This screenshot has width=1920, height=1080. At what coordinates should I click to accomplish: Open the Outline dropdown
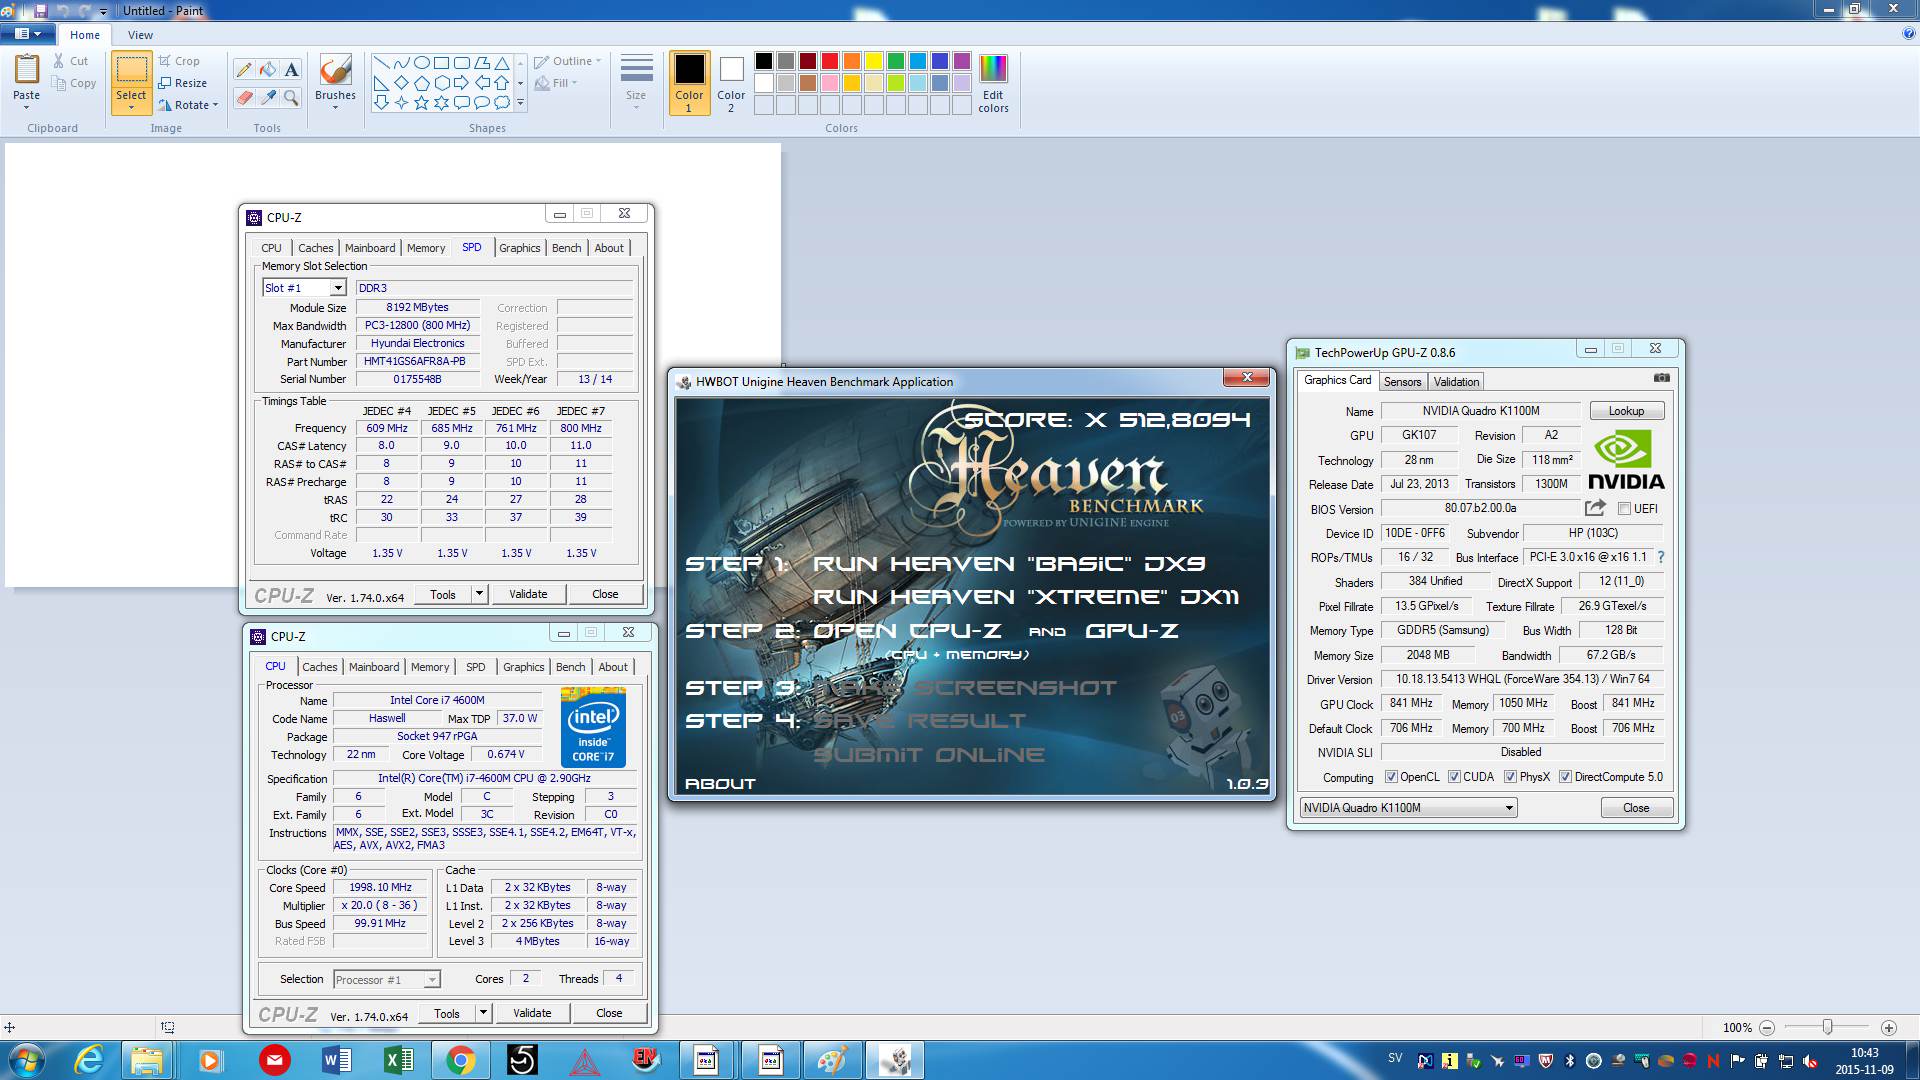tap(567, 61)
